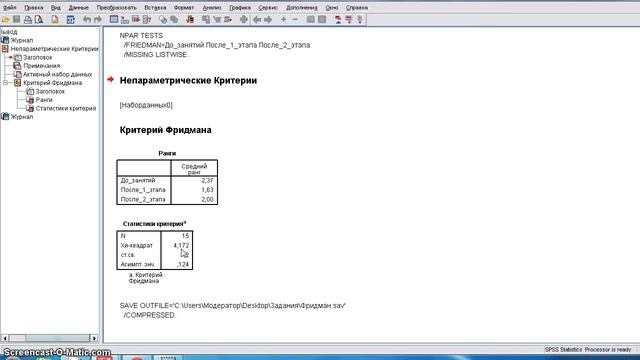Open the Преобразовать menu
Image resolution: width=640 pixels, height=360 pixels.
coord(117,7)
